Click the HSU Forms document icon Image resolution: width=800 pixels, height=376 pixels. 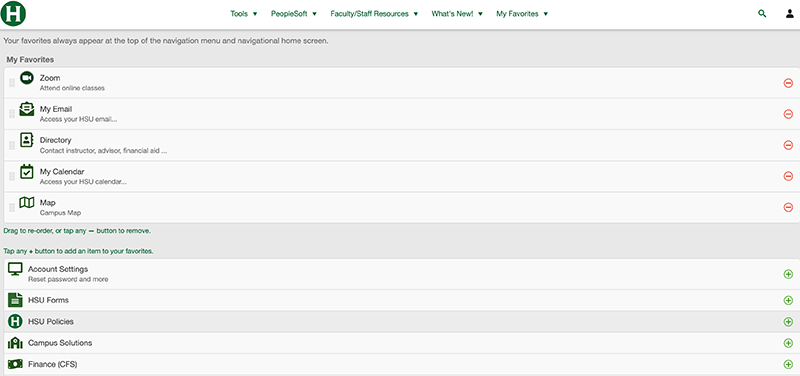click(15, 300)
